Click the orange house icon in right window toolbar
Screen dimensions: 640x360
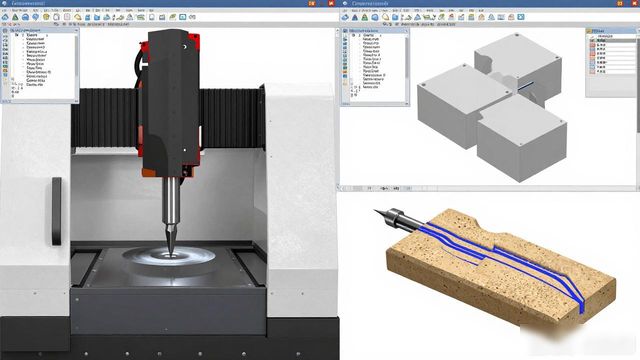(x=482, y=17)
